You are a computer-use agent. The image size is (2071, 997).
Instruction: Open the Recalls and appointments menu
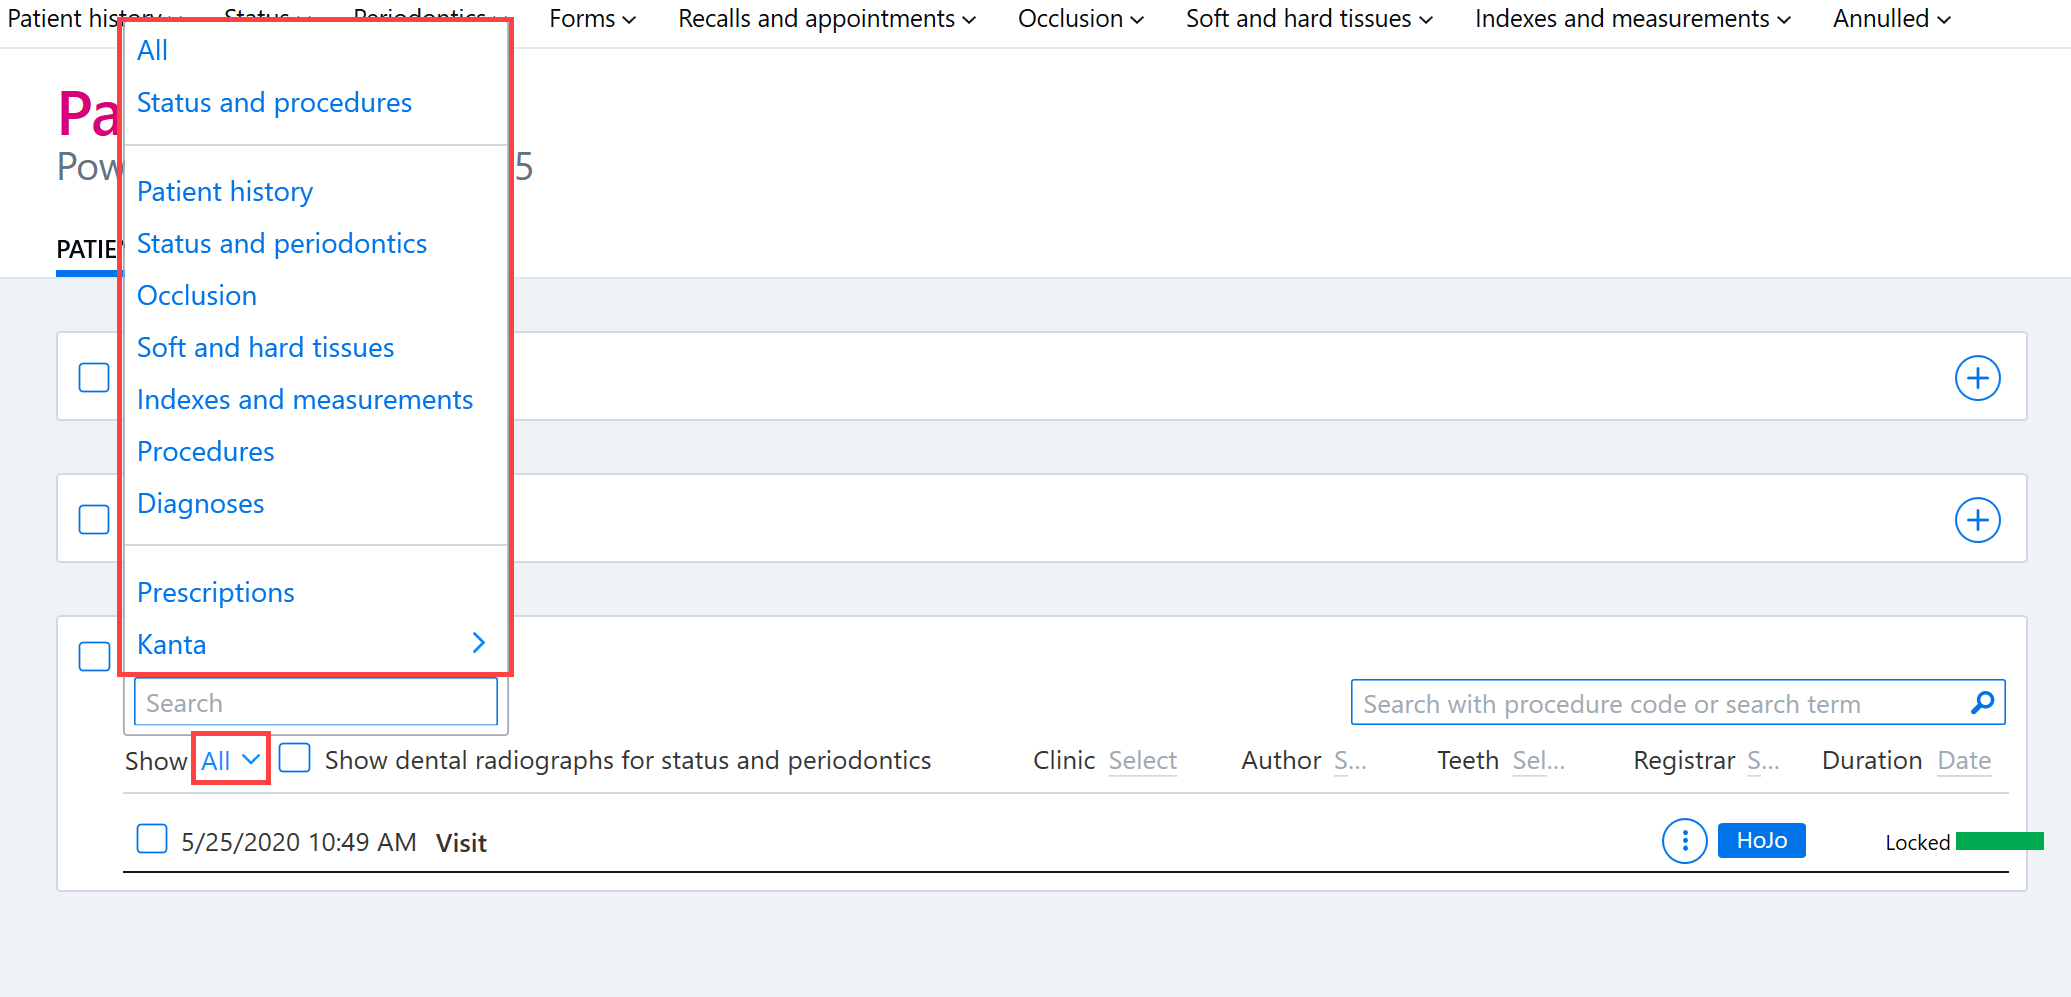tap(826, 19)
